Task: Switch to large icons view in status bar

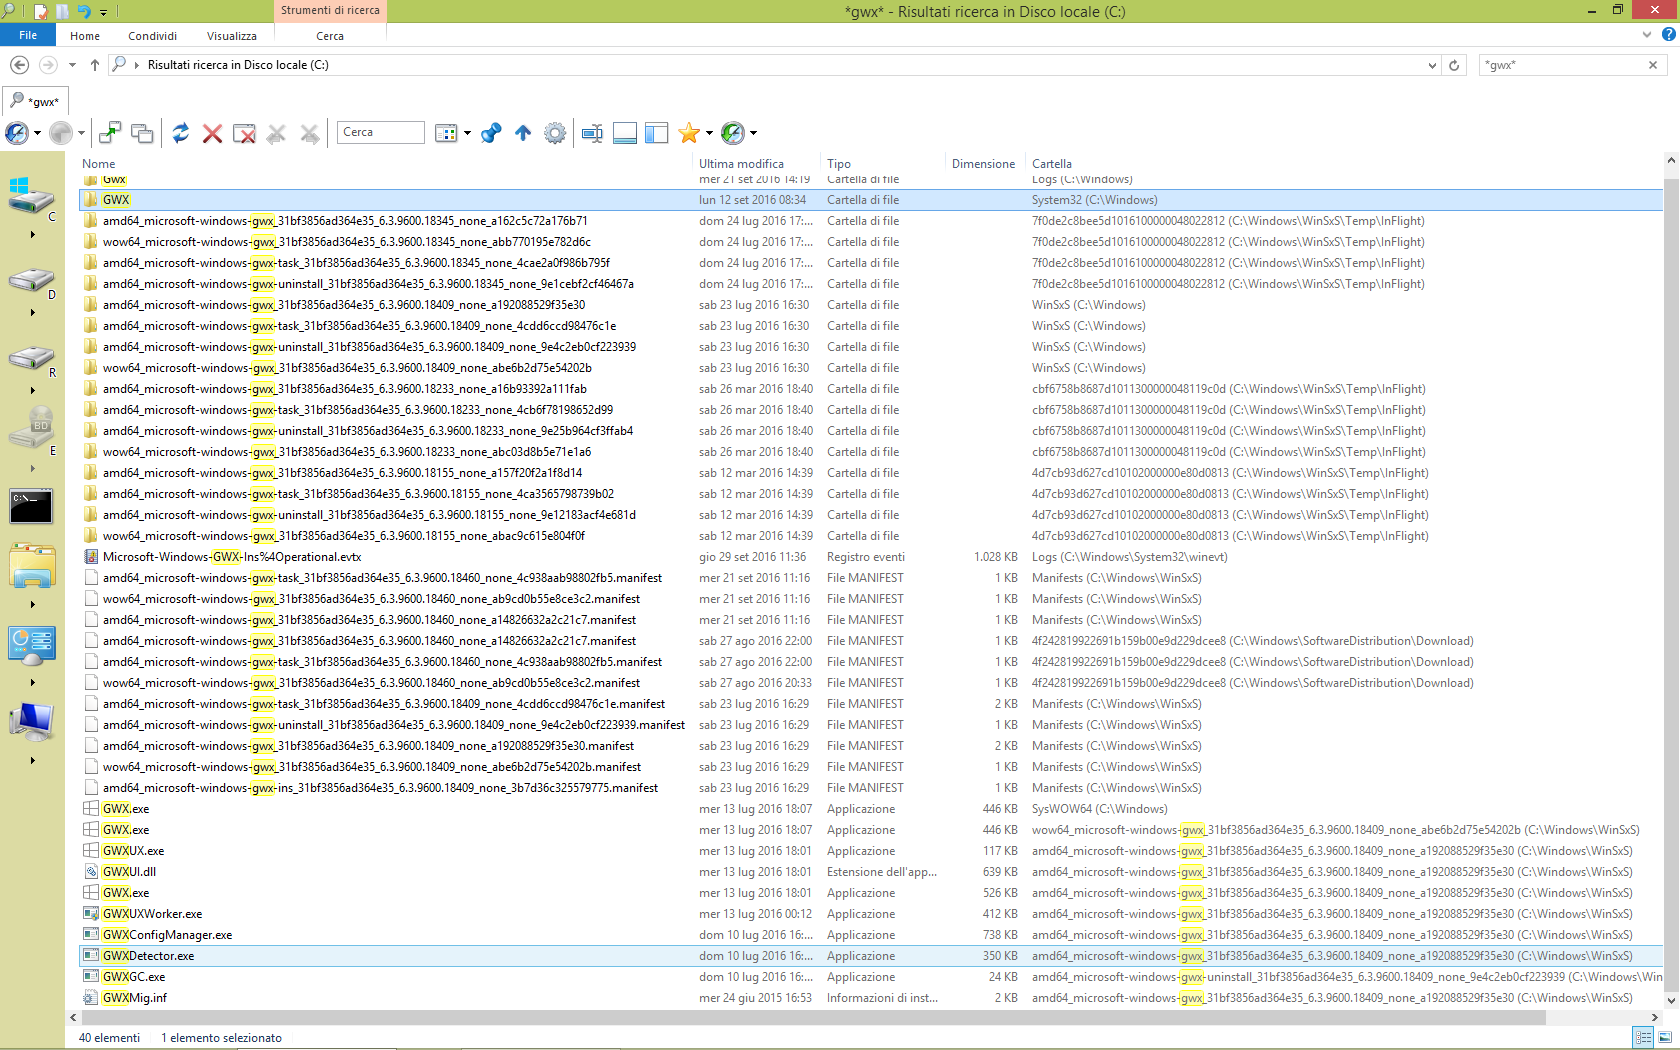Action: tap(1663, 1038)
